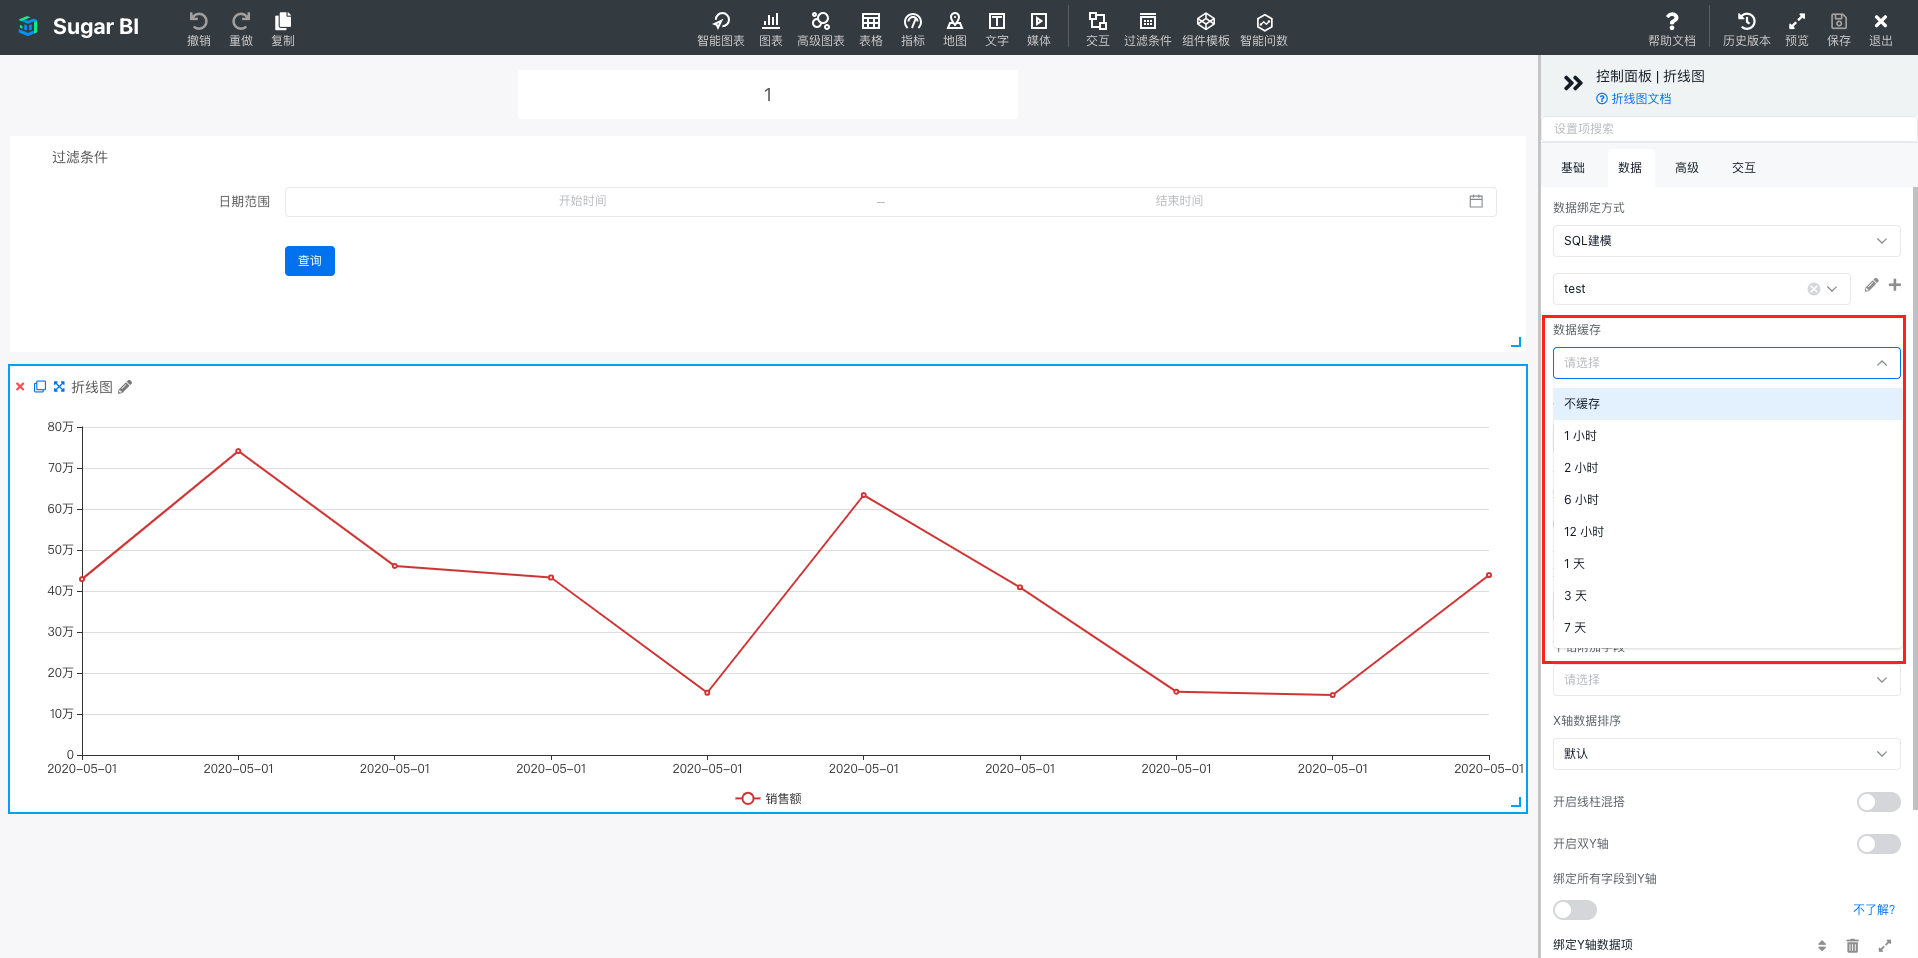Image resolution: width=1918 pixels, height=958 pixels.
Task: Open the chart (图表) toolbar menu
Action: point(771,28)
